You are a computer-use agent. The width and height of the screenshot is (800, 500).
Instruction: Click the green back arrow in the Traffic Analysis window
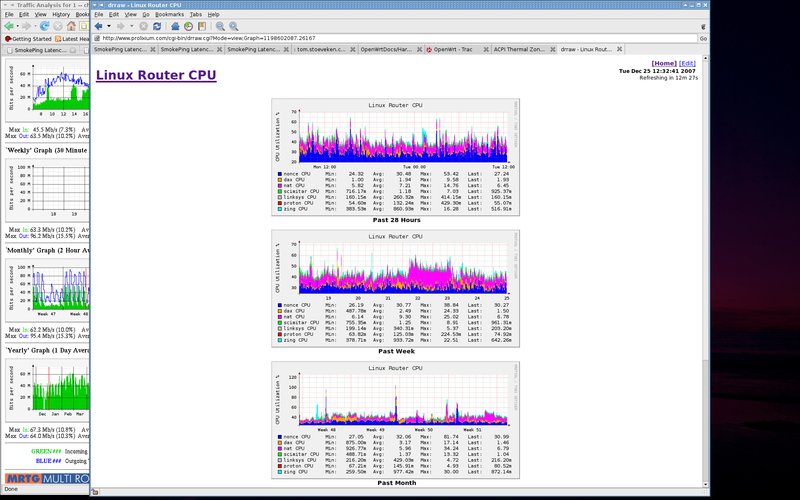click(9, 26)
